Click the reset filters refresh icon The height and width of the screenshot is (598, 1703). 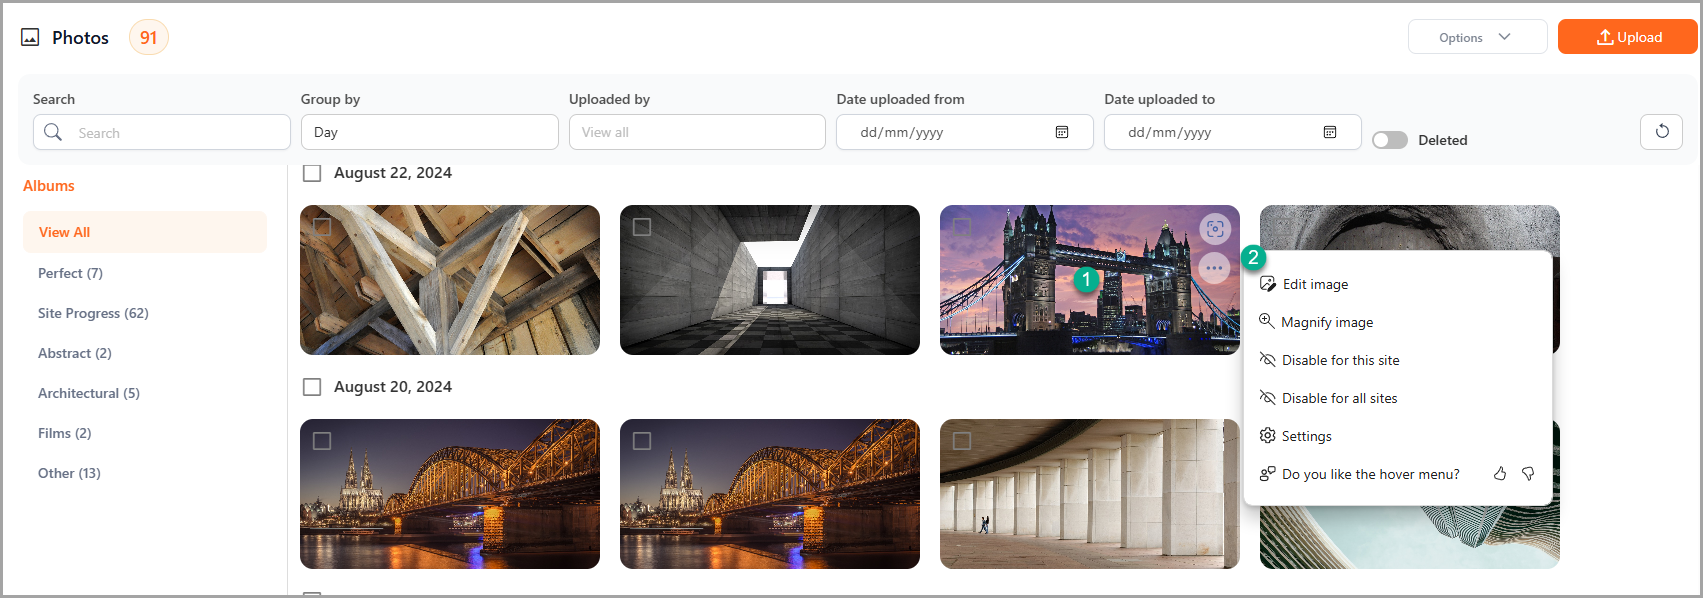click(1662, 132)
